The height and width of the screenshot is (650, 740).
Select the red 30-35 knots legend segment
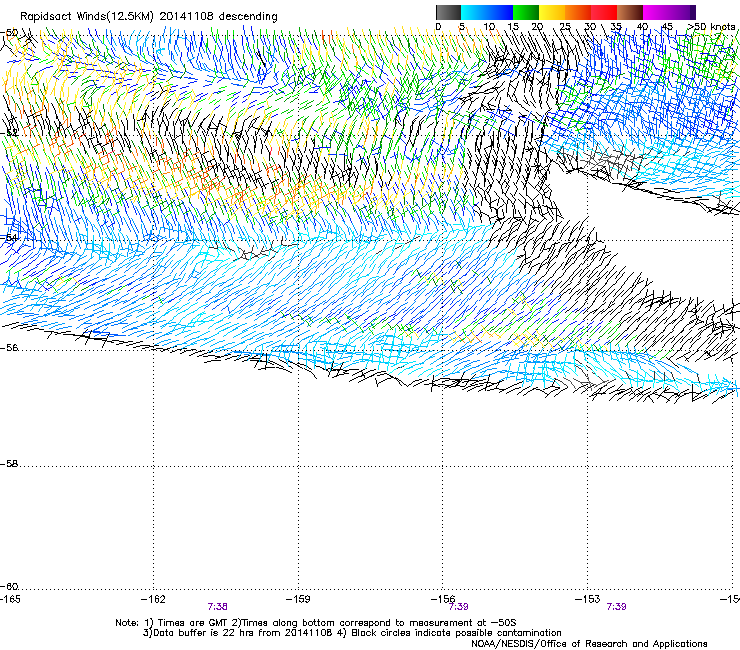coord(604,12)
